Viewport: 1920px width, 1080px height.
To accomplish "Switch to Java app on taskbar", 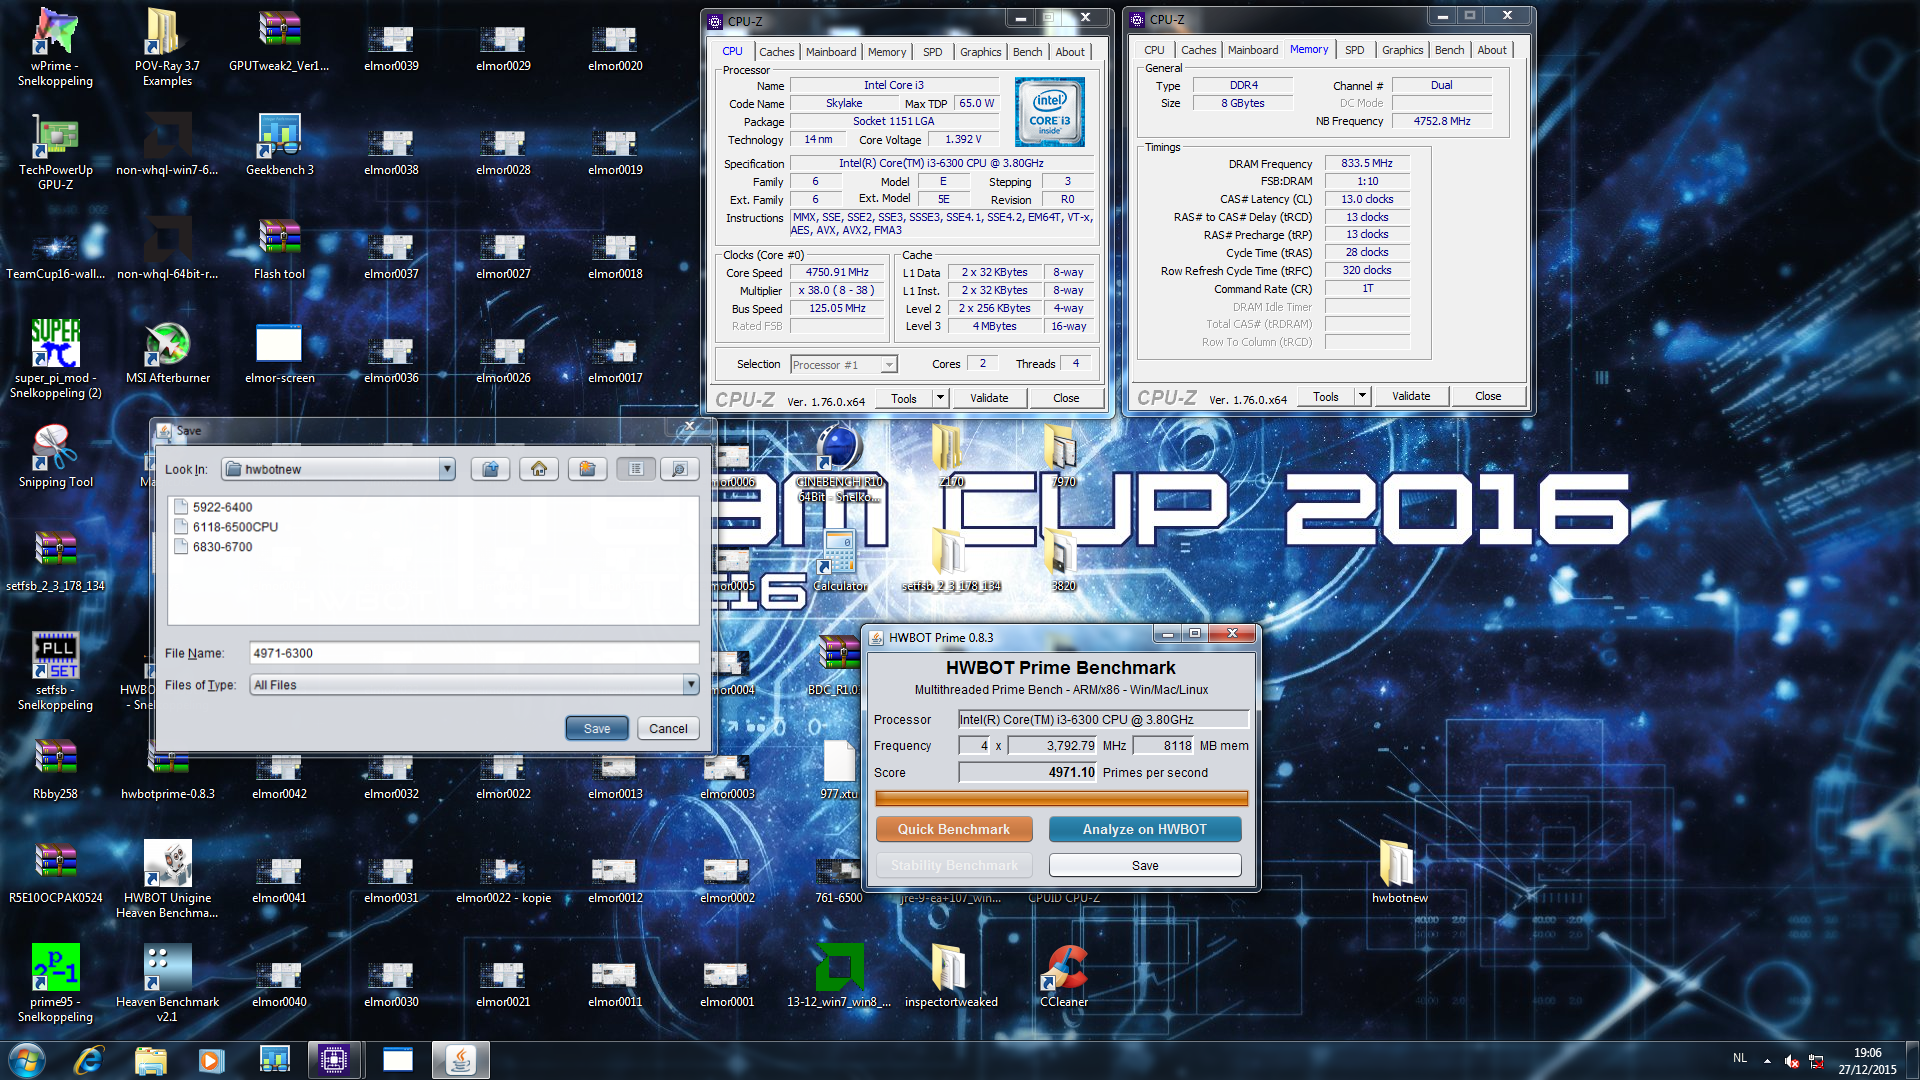I will point(460,1060).
